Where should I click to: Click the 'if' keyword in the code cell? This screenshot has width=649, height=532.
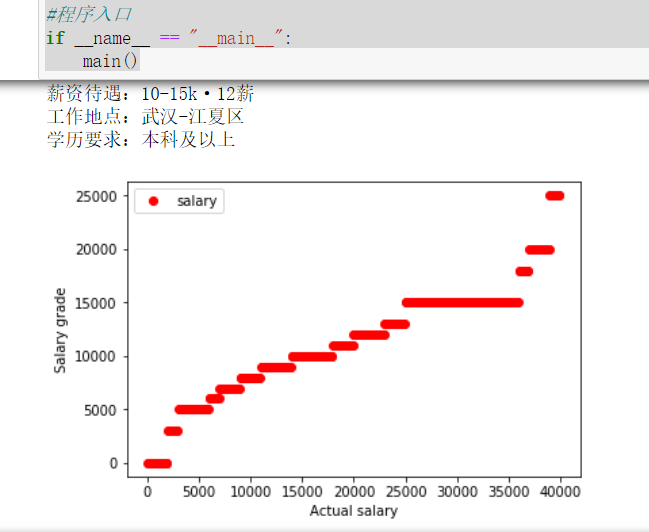[55, 39]
